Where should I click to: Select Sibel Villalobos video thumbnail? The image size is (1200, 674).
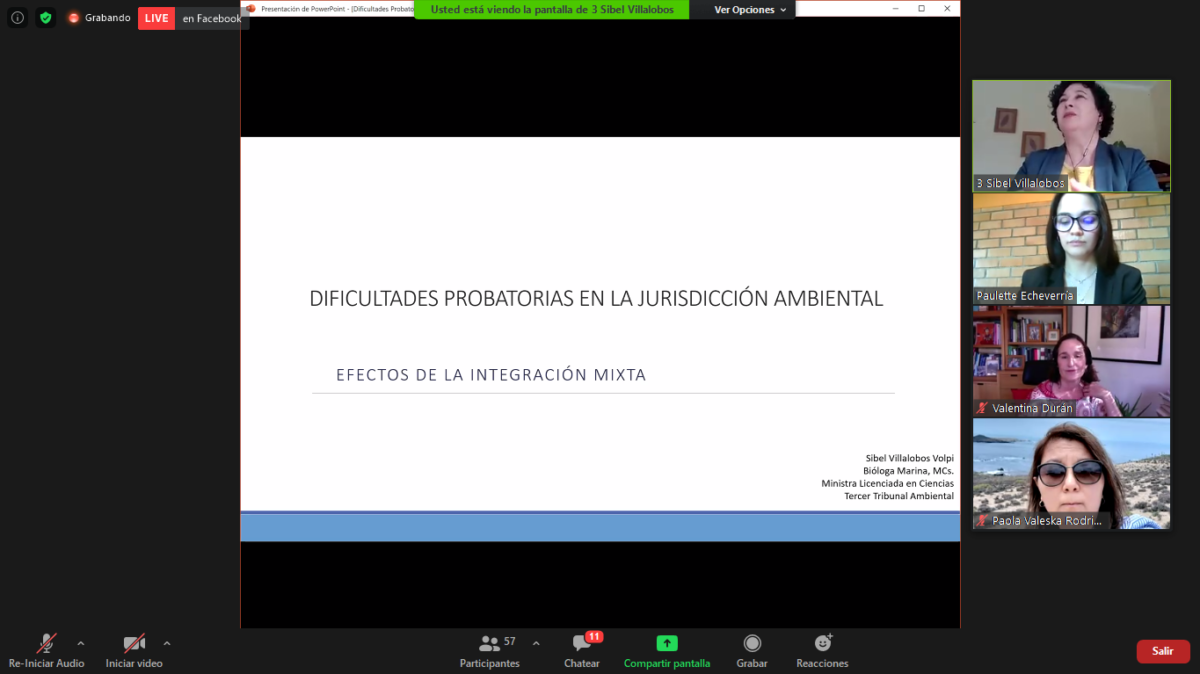pos(1071,135)
